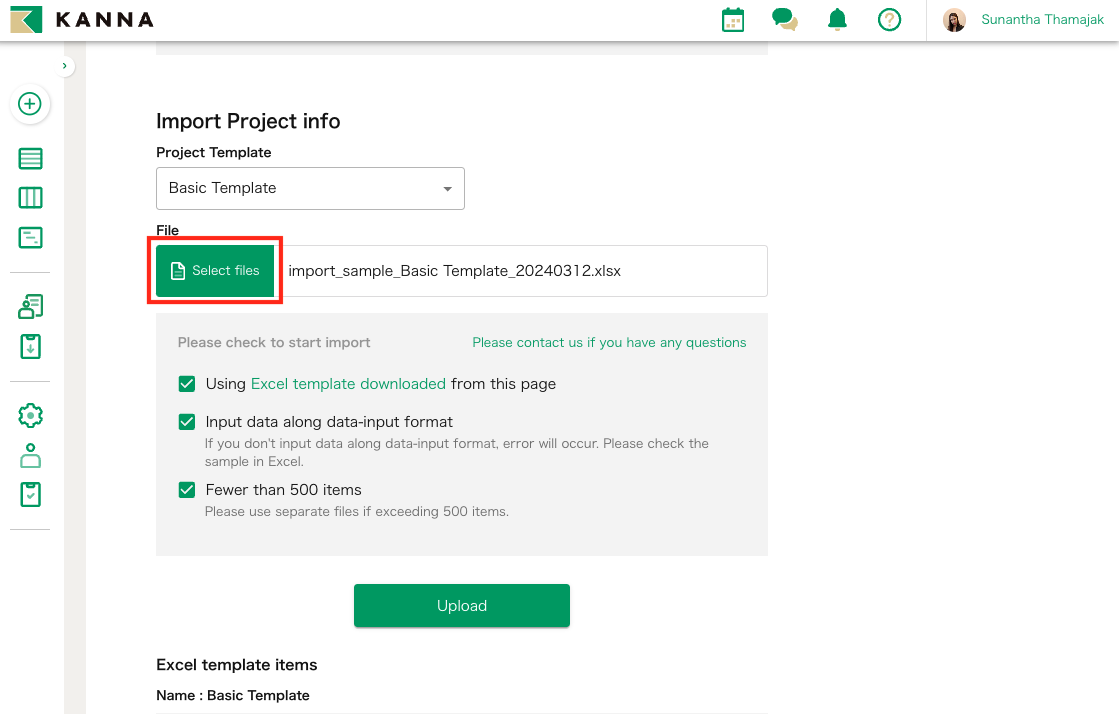
Task: Select the member contacts icon in sidebar
Action: point(29,306)
